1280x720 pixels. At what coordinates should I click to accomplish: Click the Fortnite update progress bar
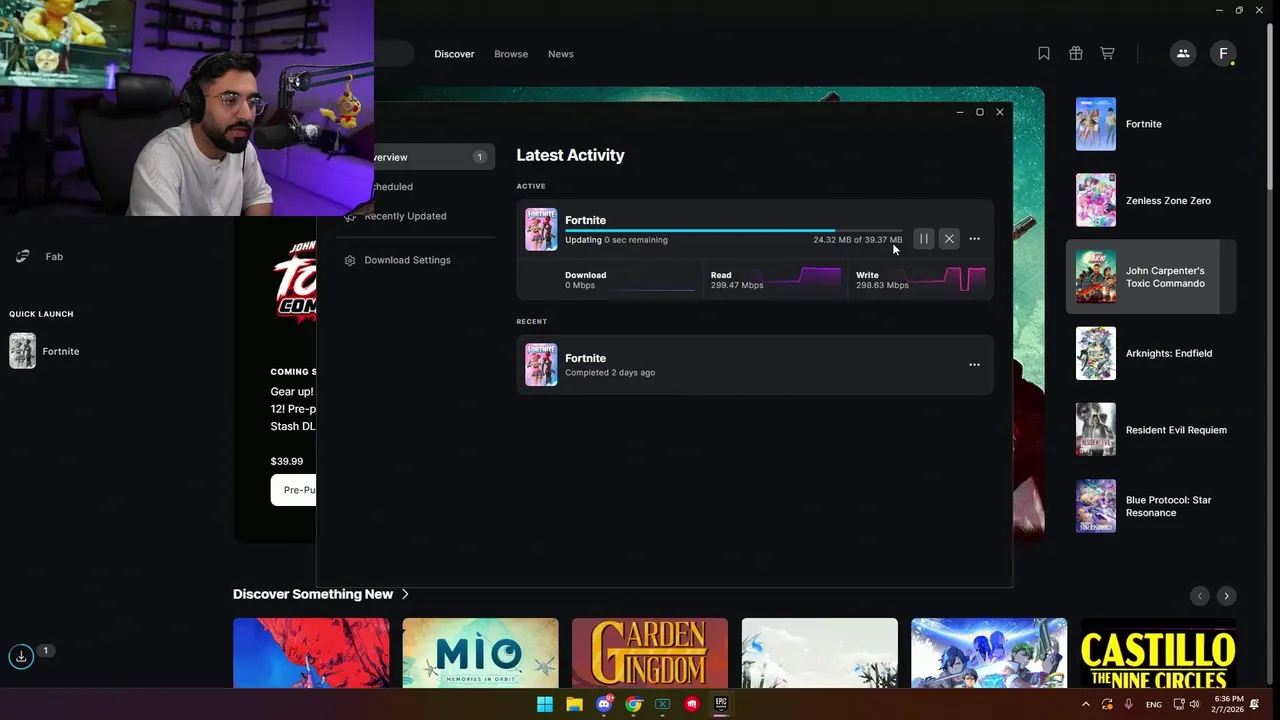point(733,230)
